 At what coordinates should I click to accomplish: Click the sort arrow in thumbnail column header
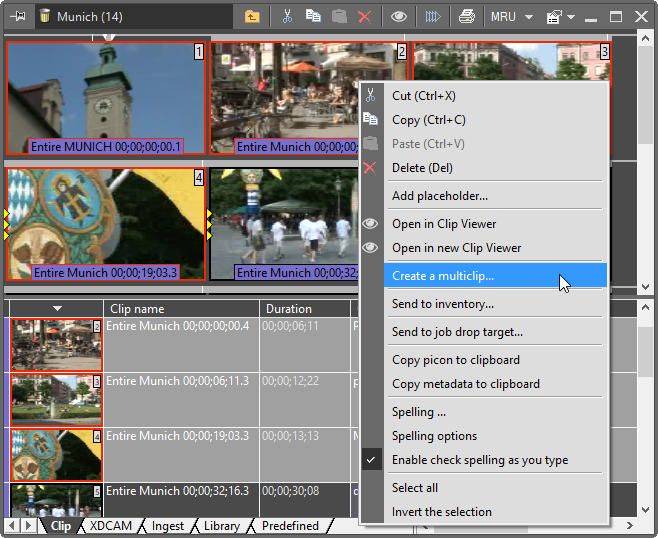[x=57, y=308]
